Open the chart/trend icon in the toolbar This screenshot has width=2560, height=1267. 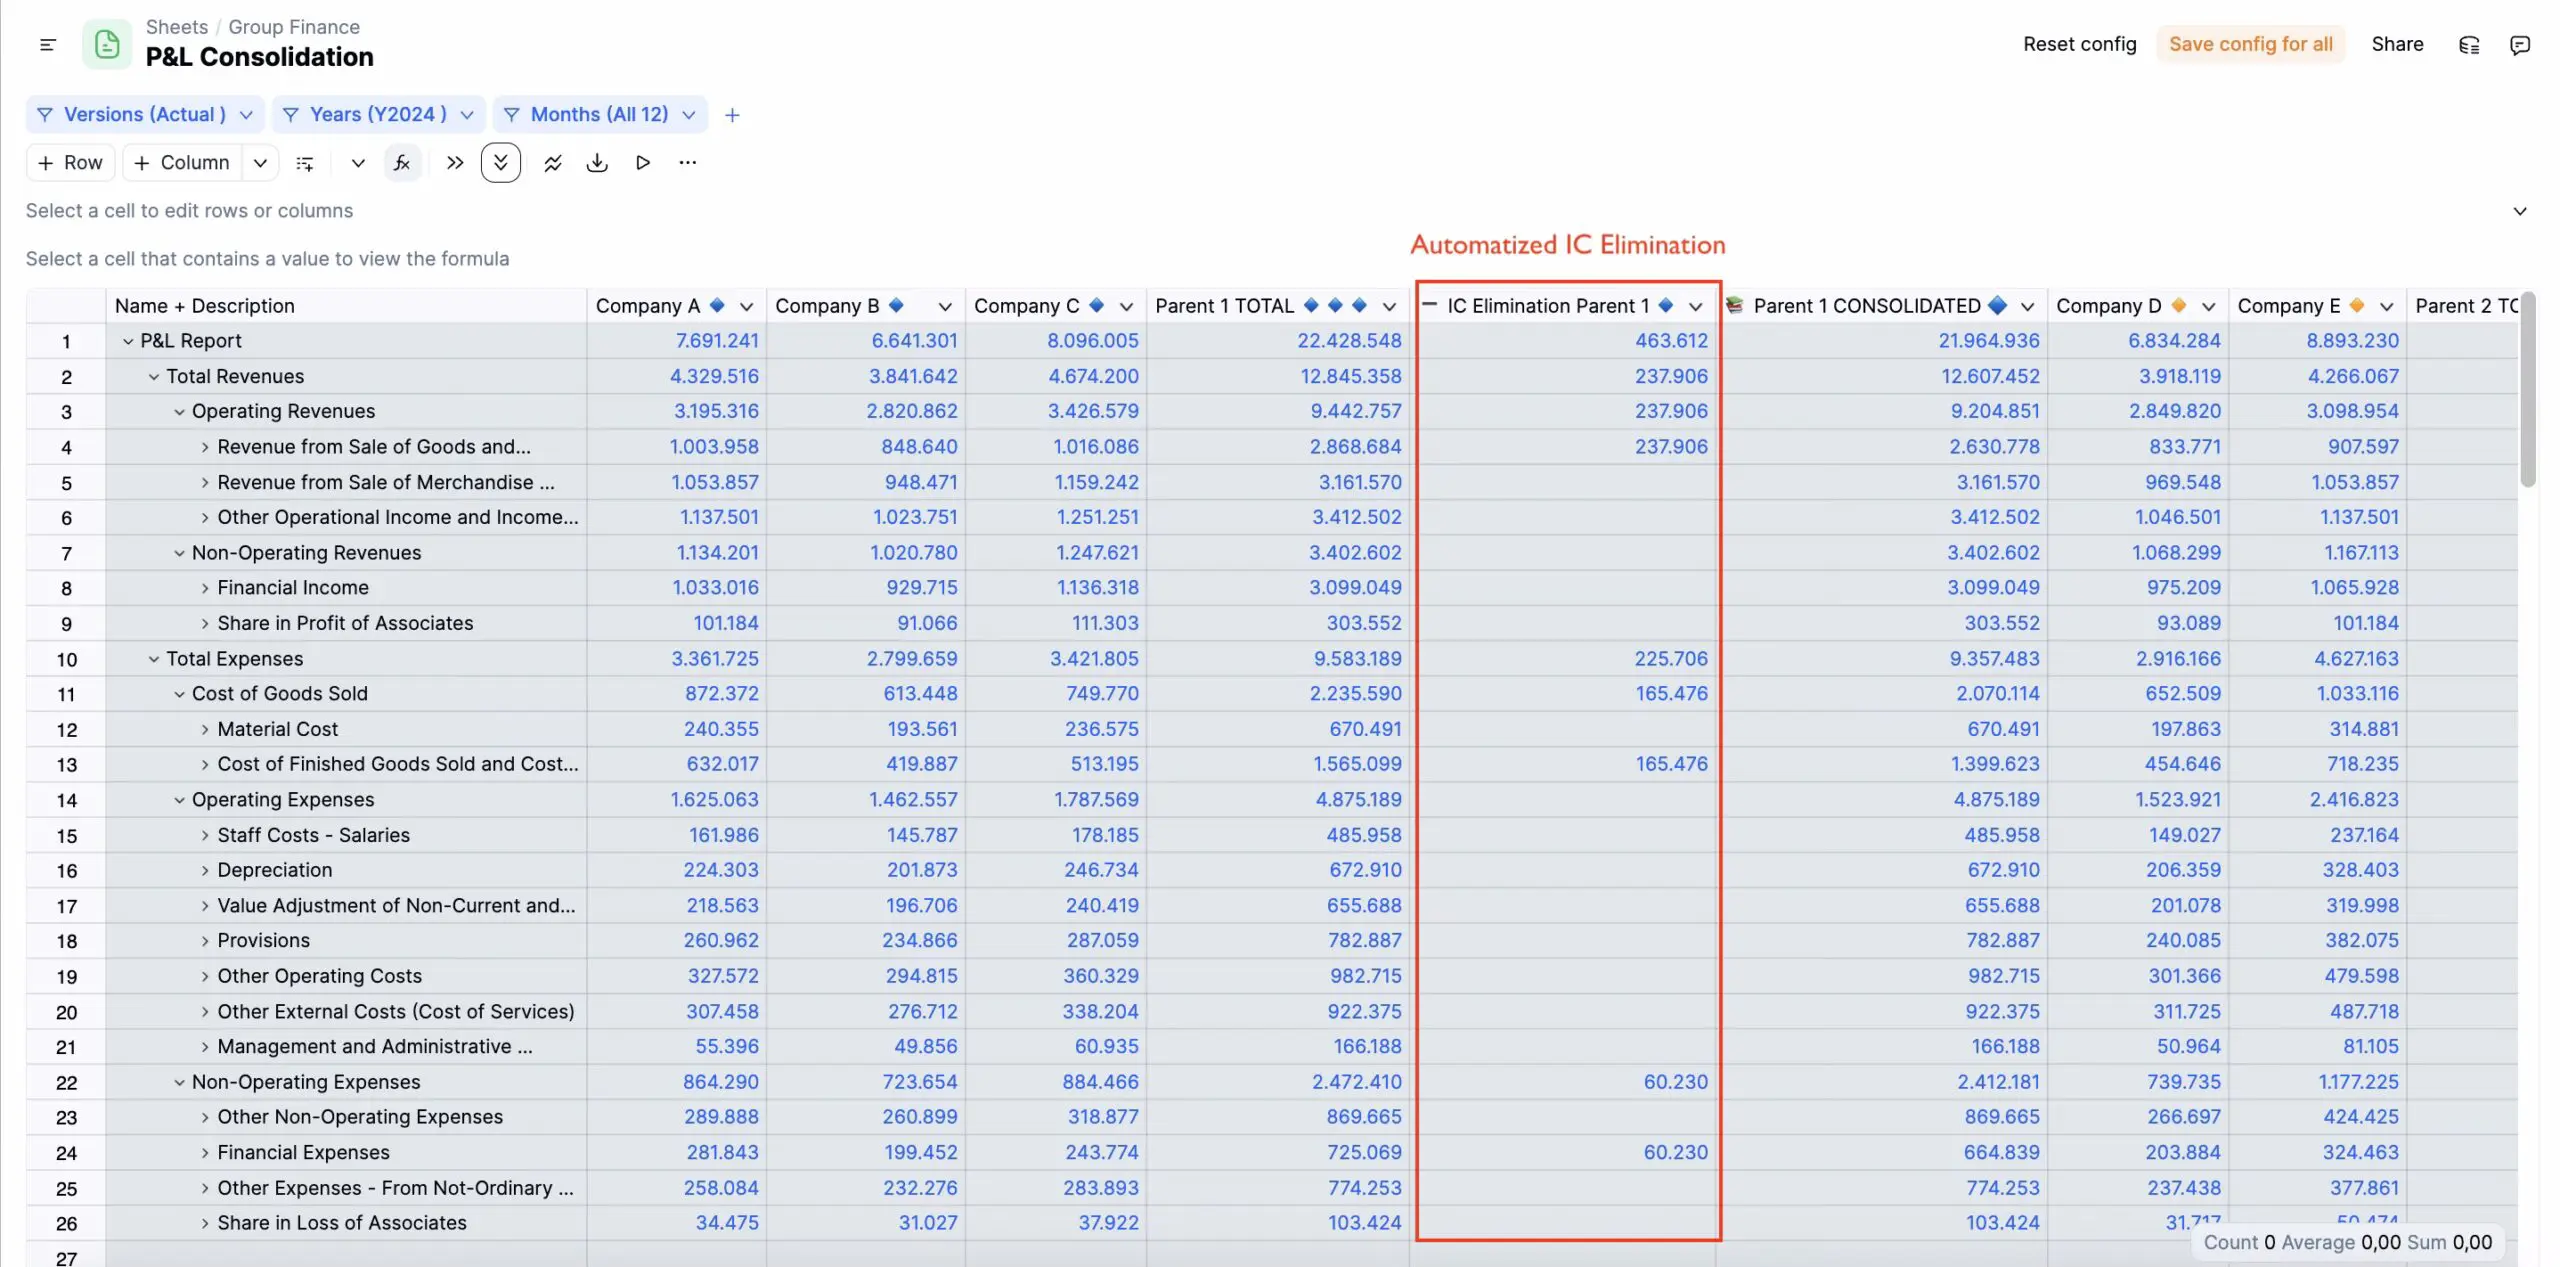[552, 162]
